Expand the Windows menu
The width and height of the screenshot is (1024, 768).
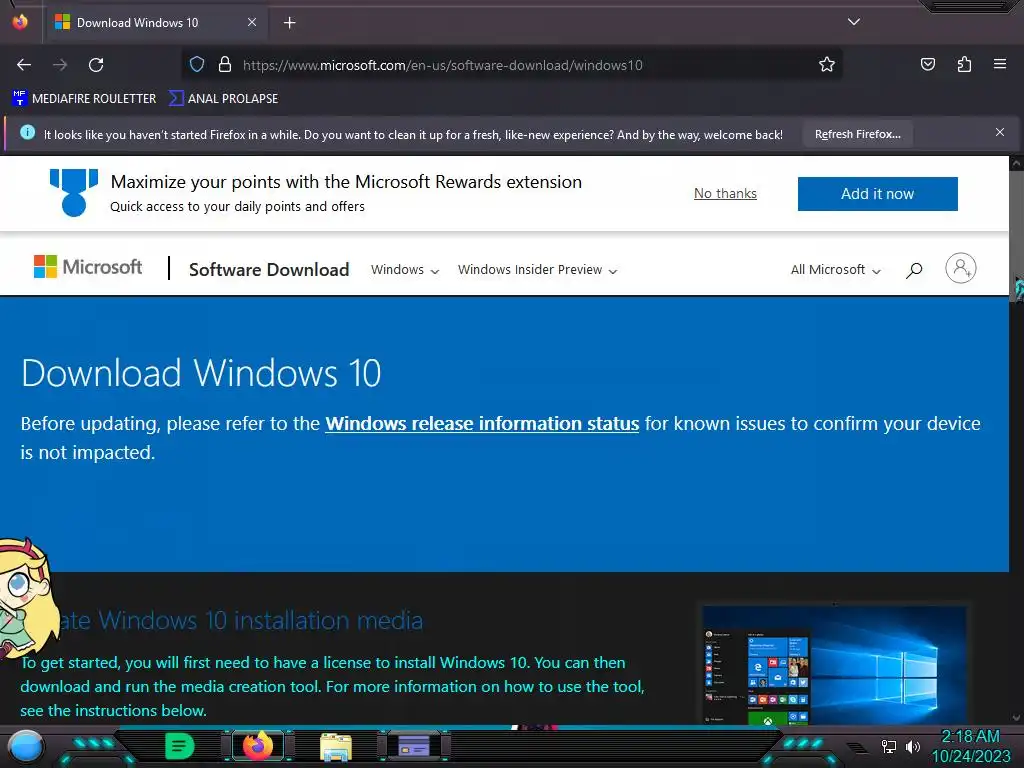tap(405, 270)
